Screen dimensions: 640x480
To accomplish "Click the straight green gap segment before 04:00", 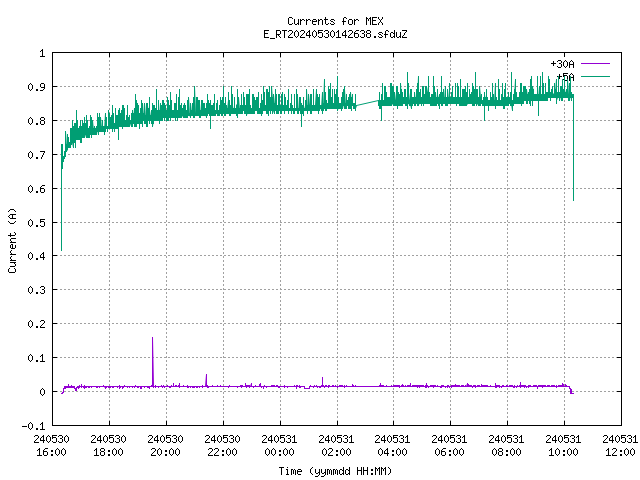I will pyautogui.click(x=367, y=103).
